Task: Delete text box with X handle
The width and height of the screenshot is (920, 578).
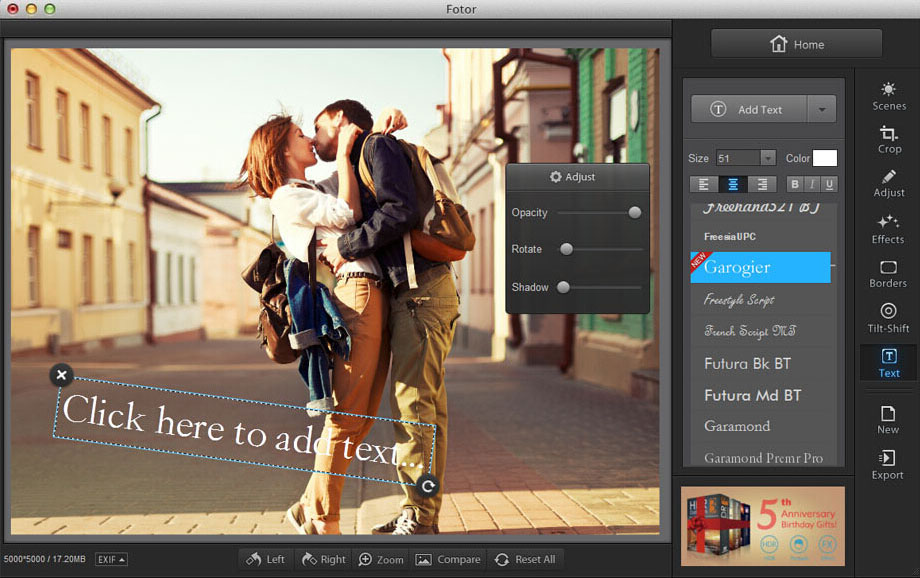Action: tap(61, 375)
